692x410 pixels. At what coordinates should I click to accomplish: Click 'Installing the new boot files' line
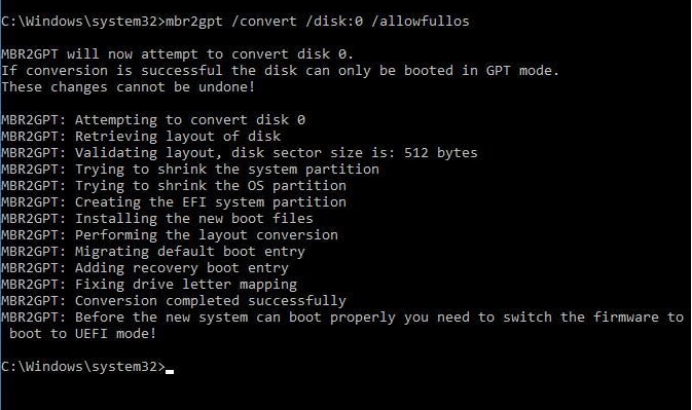click(194, 218)
